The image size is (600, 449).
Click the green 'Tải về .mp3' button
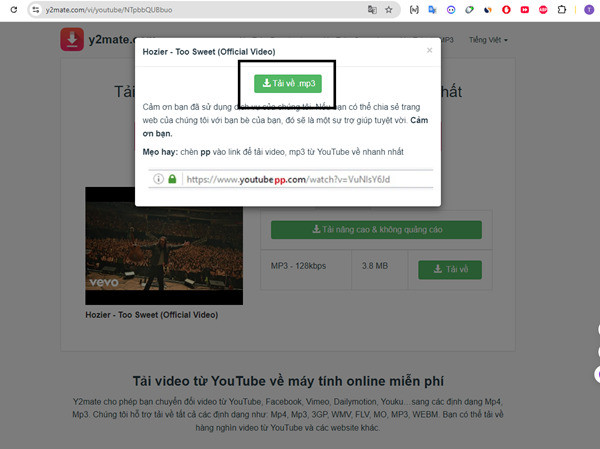tap(288, 83)
